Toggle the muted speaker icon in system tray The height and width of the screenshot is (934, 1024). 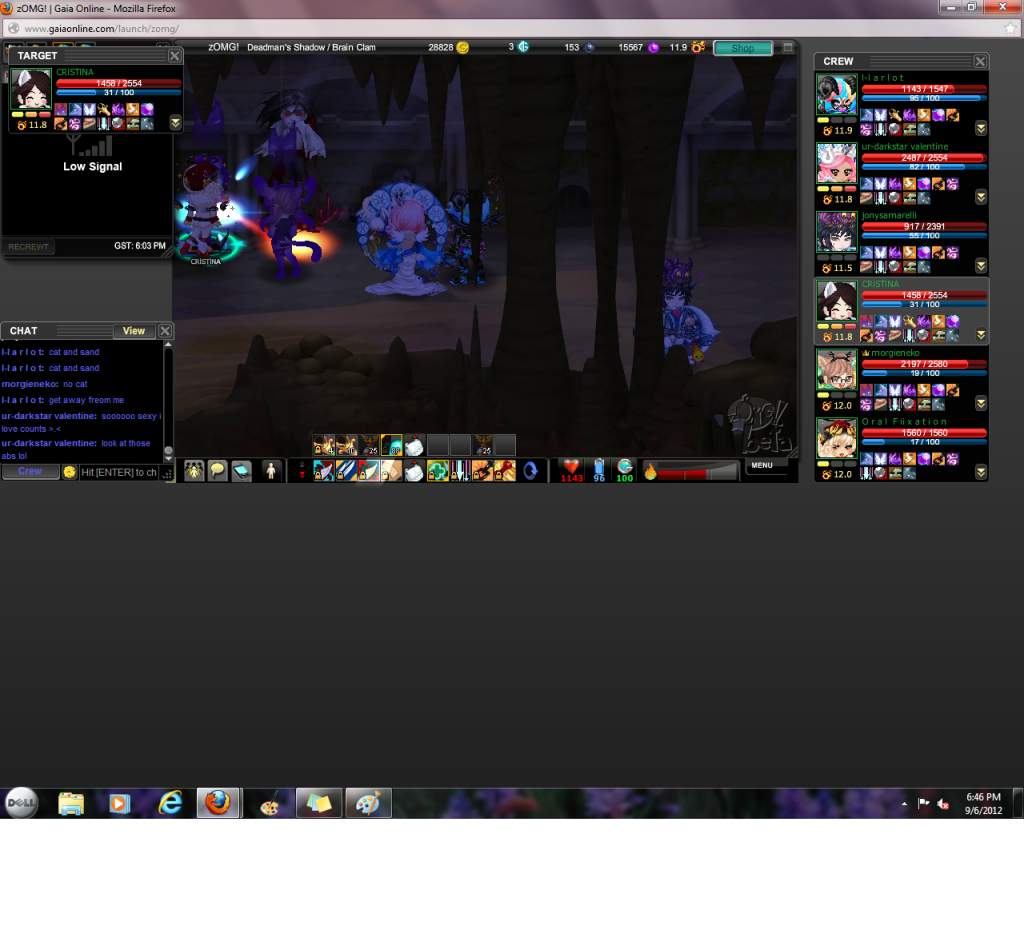coord(942,804)
